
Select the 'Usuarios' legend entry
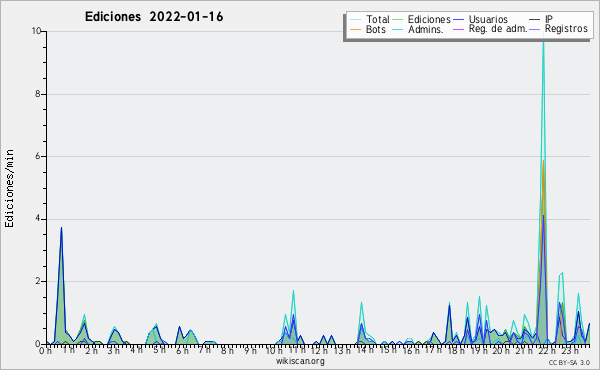coord(488,19)
